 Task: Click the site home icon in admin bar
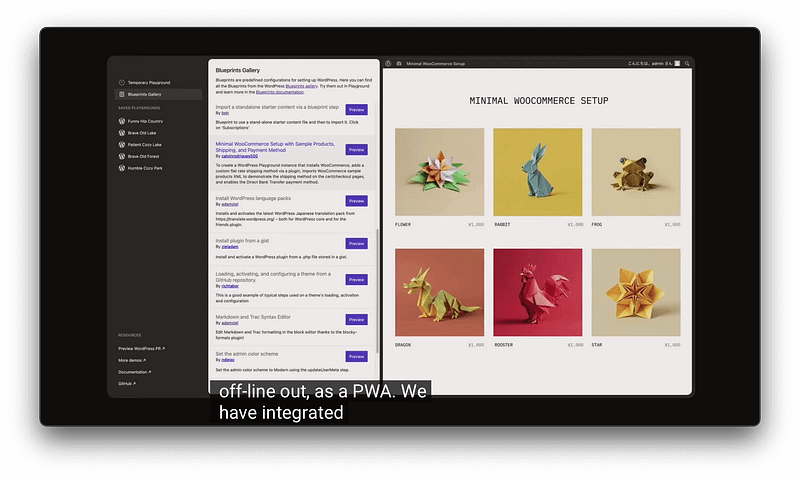coord(399,64)
